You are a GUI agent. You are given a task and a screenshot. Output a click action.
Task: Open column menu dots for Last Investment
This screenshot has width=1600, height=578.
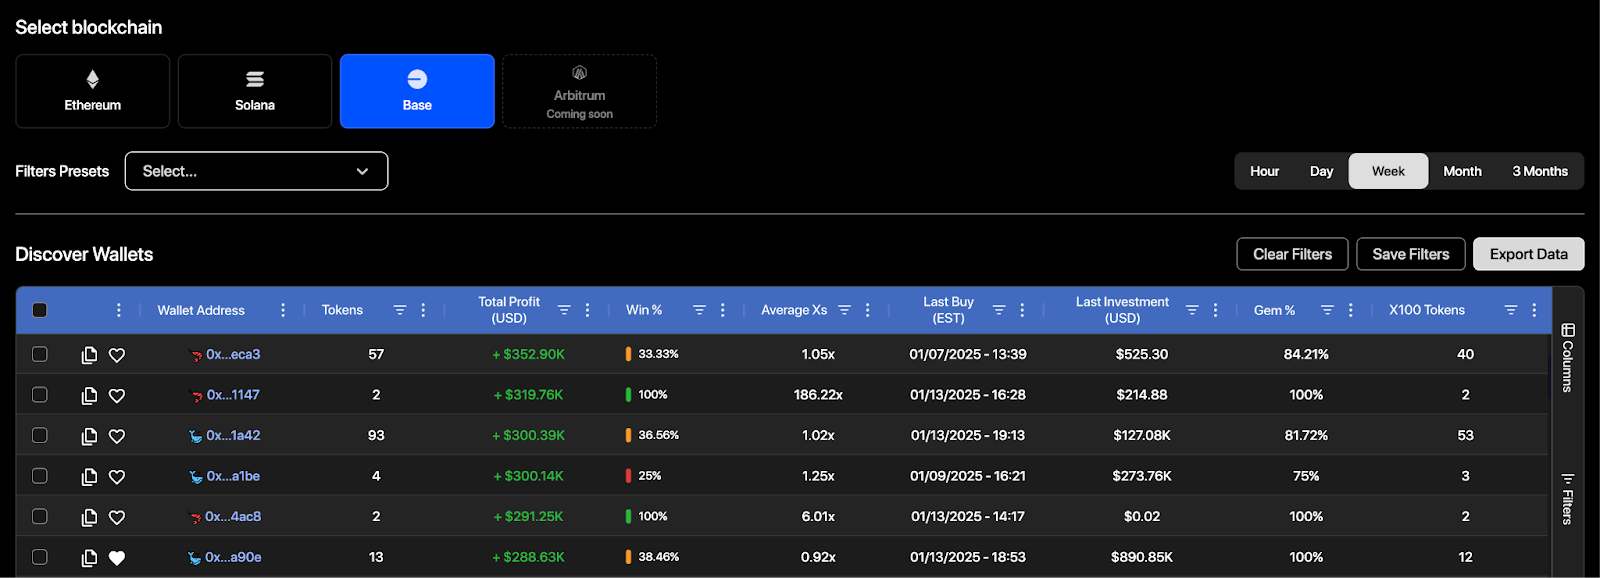click(1215, 310)
